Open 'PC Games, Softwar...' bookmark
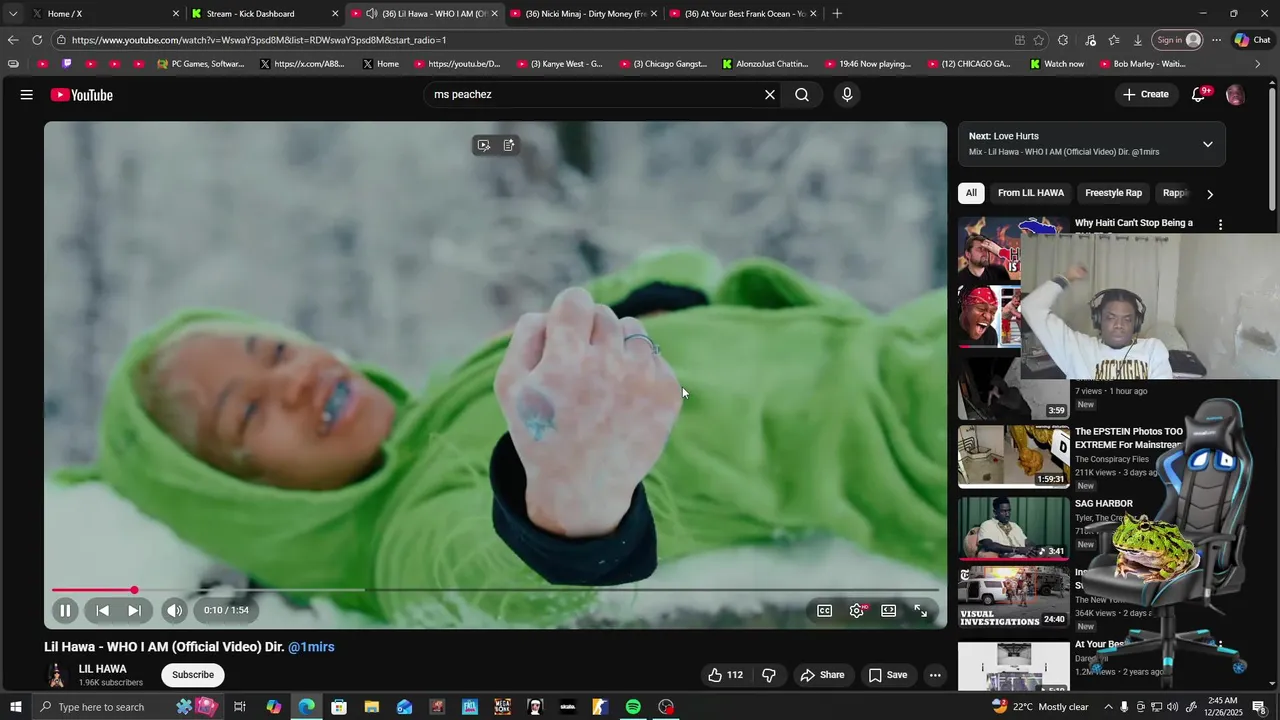Screen dimensions: 1280x720 tap(201, 64)
